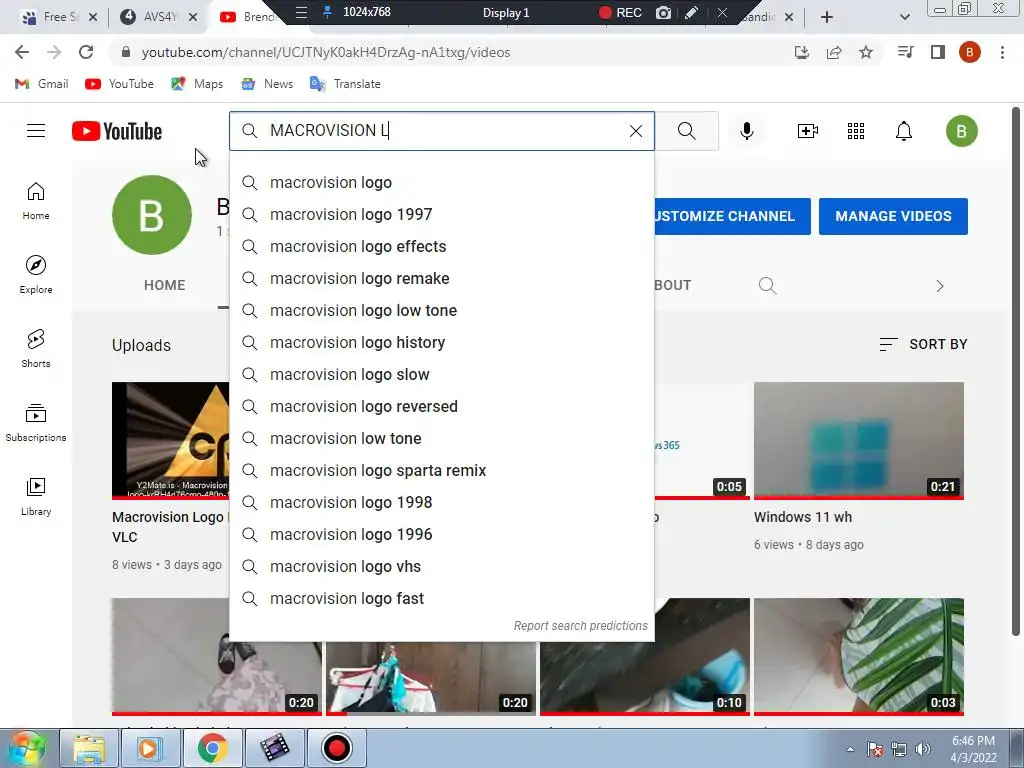Open the YouTube hamburger guide menu

[x=36, y=131]
